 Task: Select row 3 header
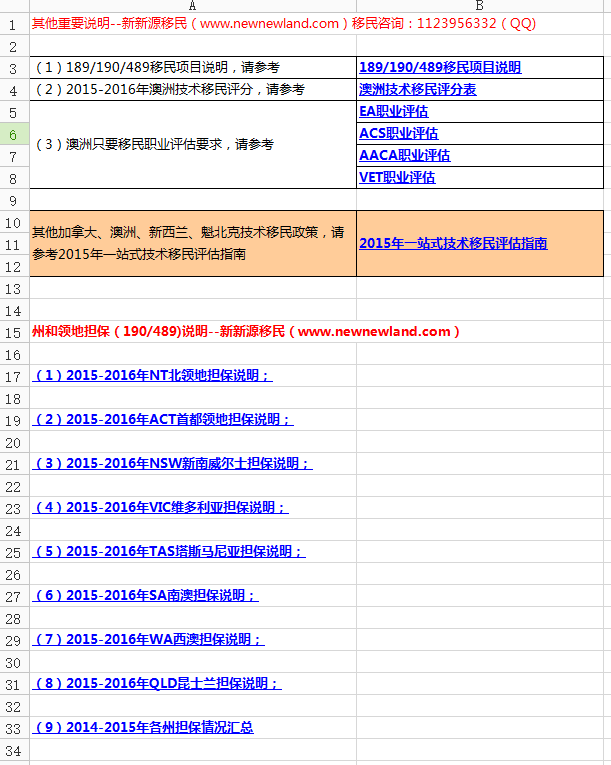pos(14,69)
